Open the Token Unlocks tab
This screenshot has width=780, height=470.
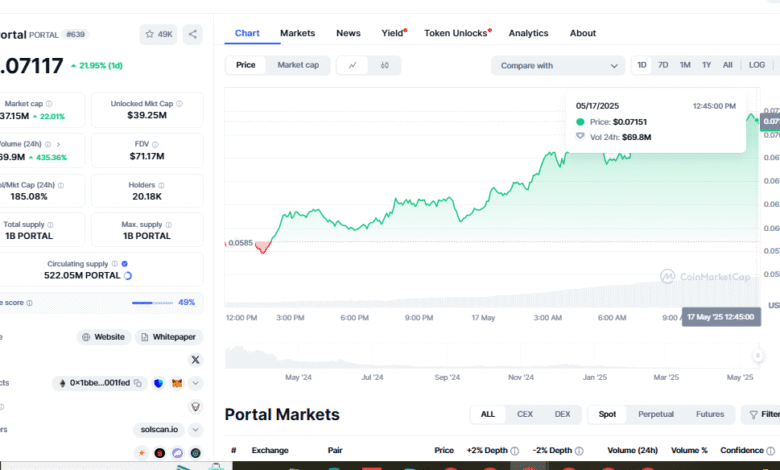pos(457,33)
